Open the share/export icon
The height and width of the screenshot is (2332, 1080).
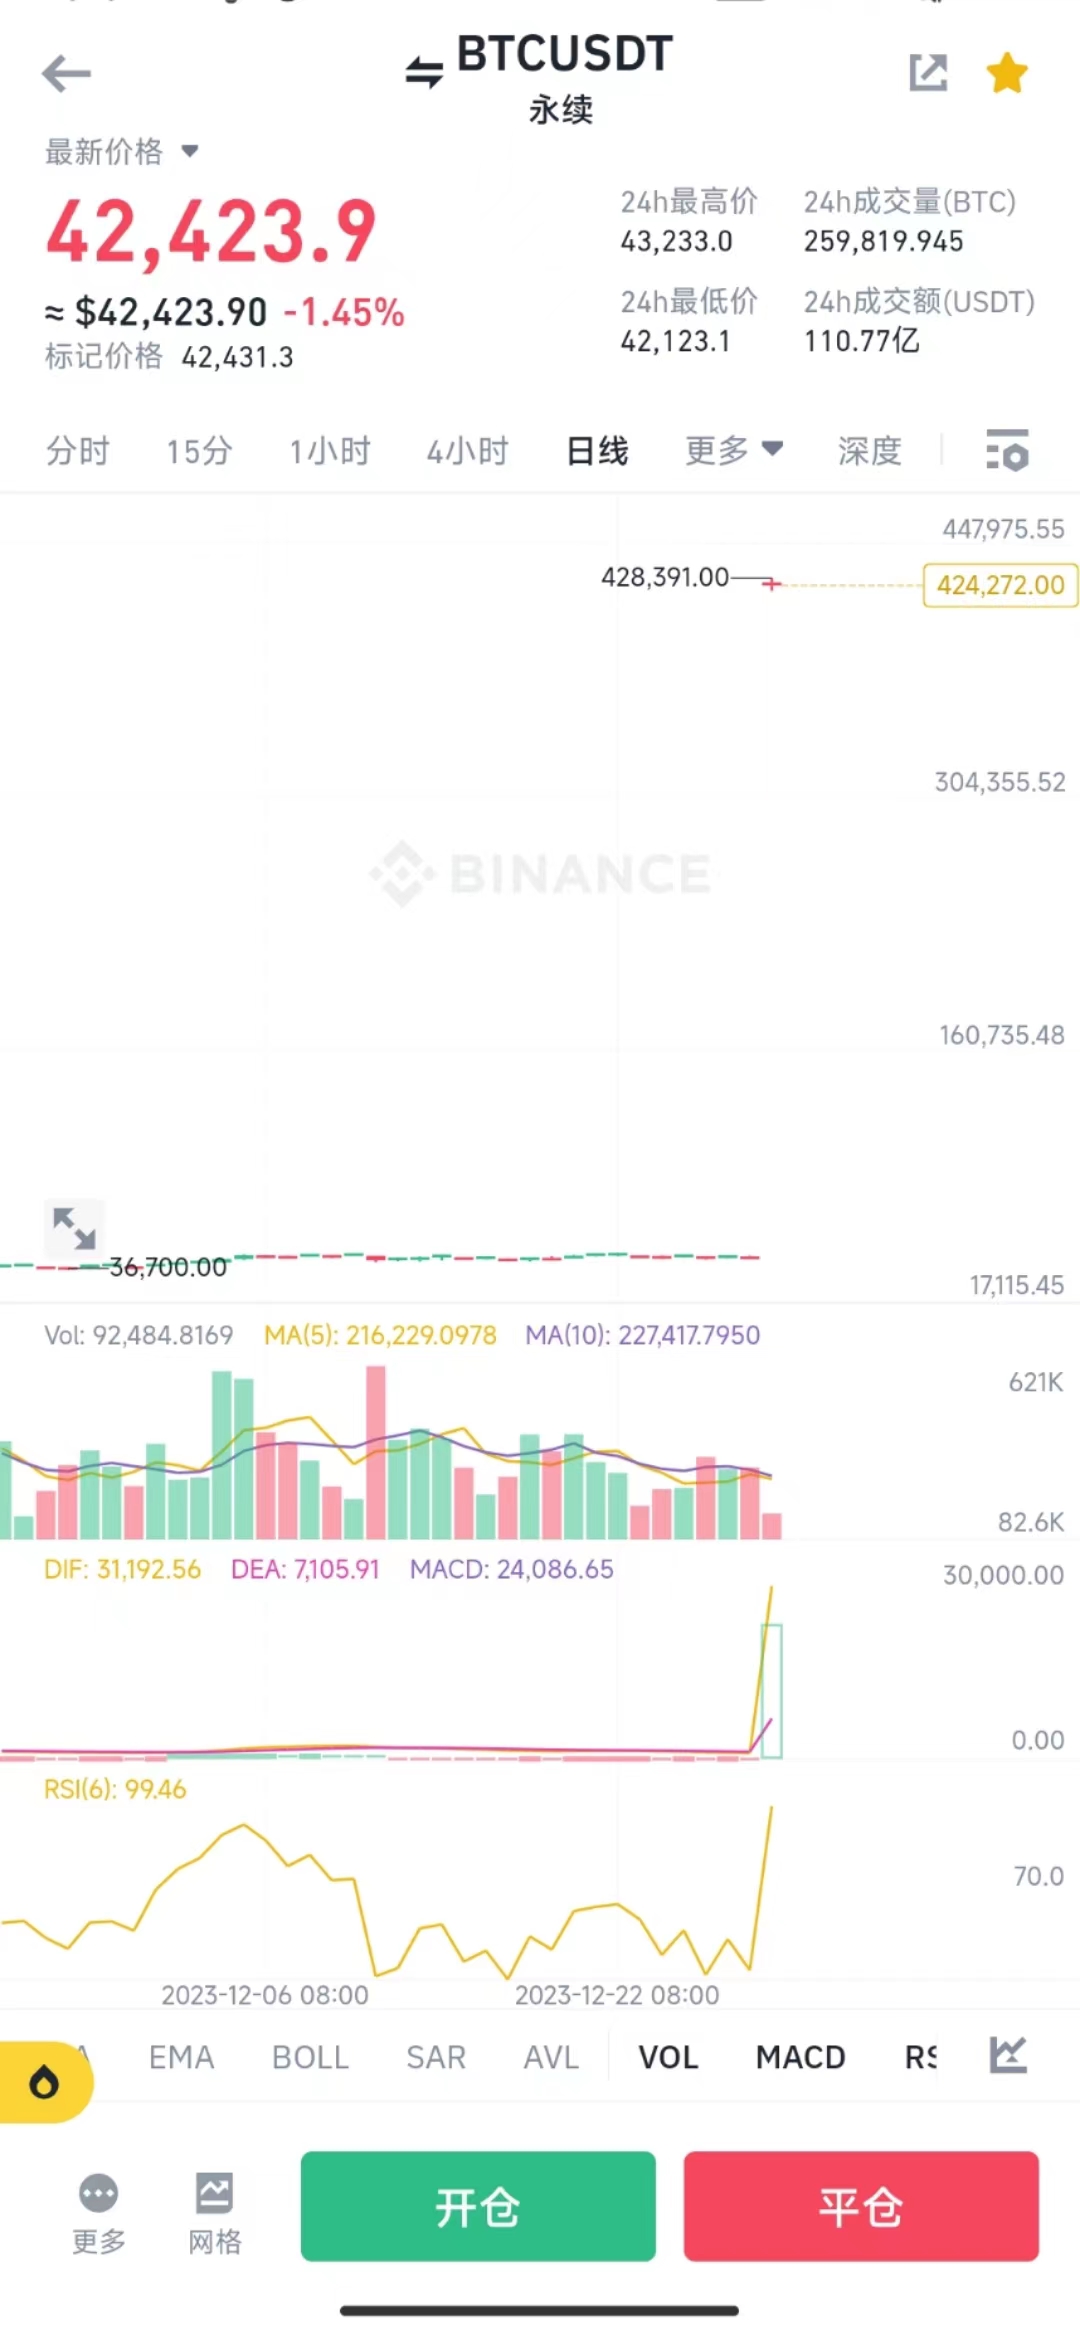(x=927, y=73)
